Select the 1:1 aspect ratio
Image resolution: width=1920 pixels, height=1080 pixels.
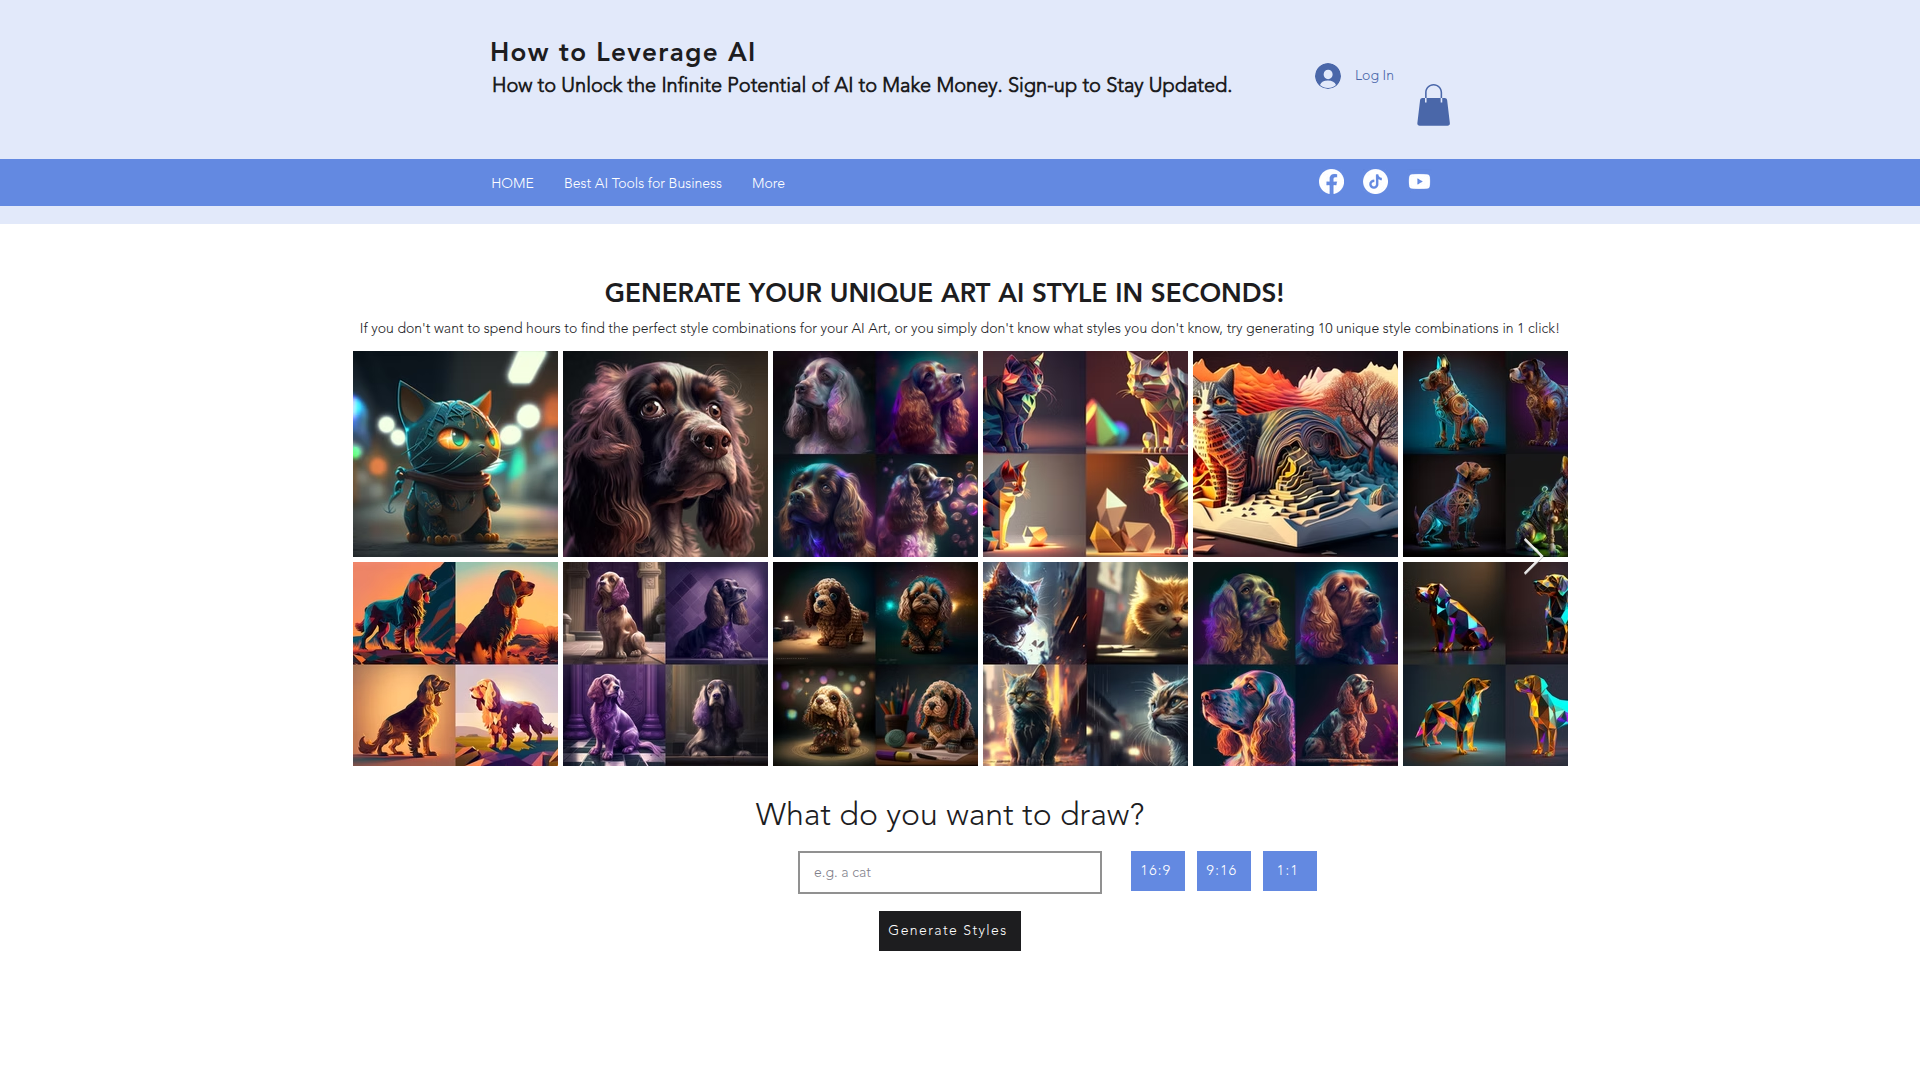pos(1289,871)
